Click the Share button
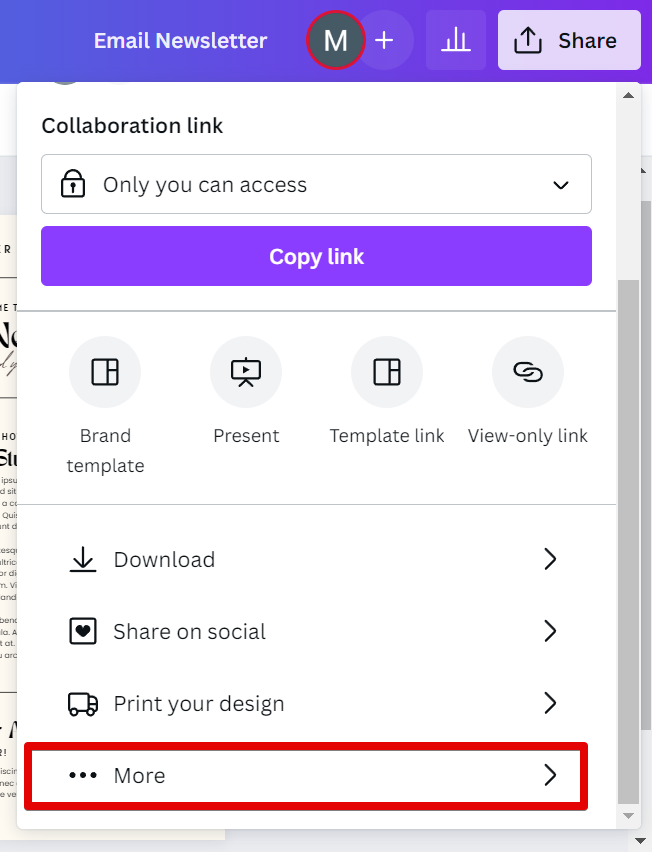652x852 pixels. [x=568, y=41]
